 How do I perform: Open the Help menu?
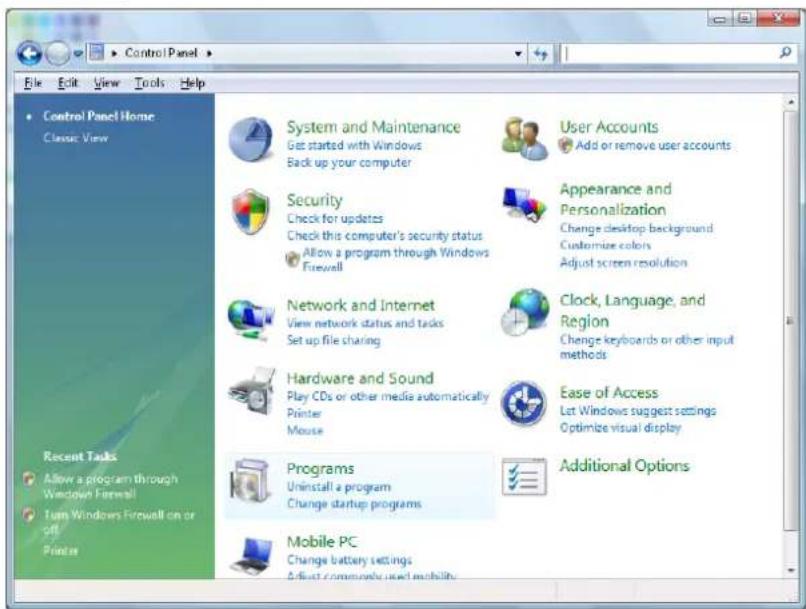(193, 83)
